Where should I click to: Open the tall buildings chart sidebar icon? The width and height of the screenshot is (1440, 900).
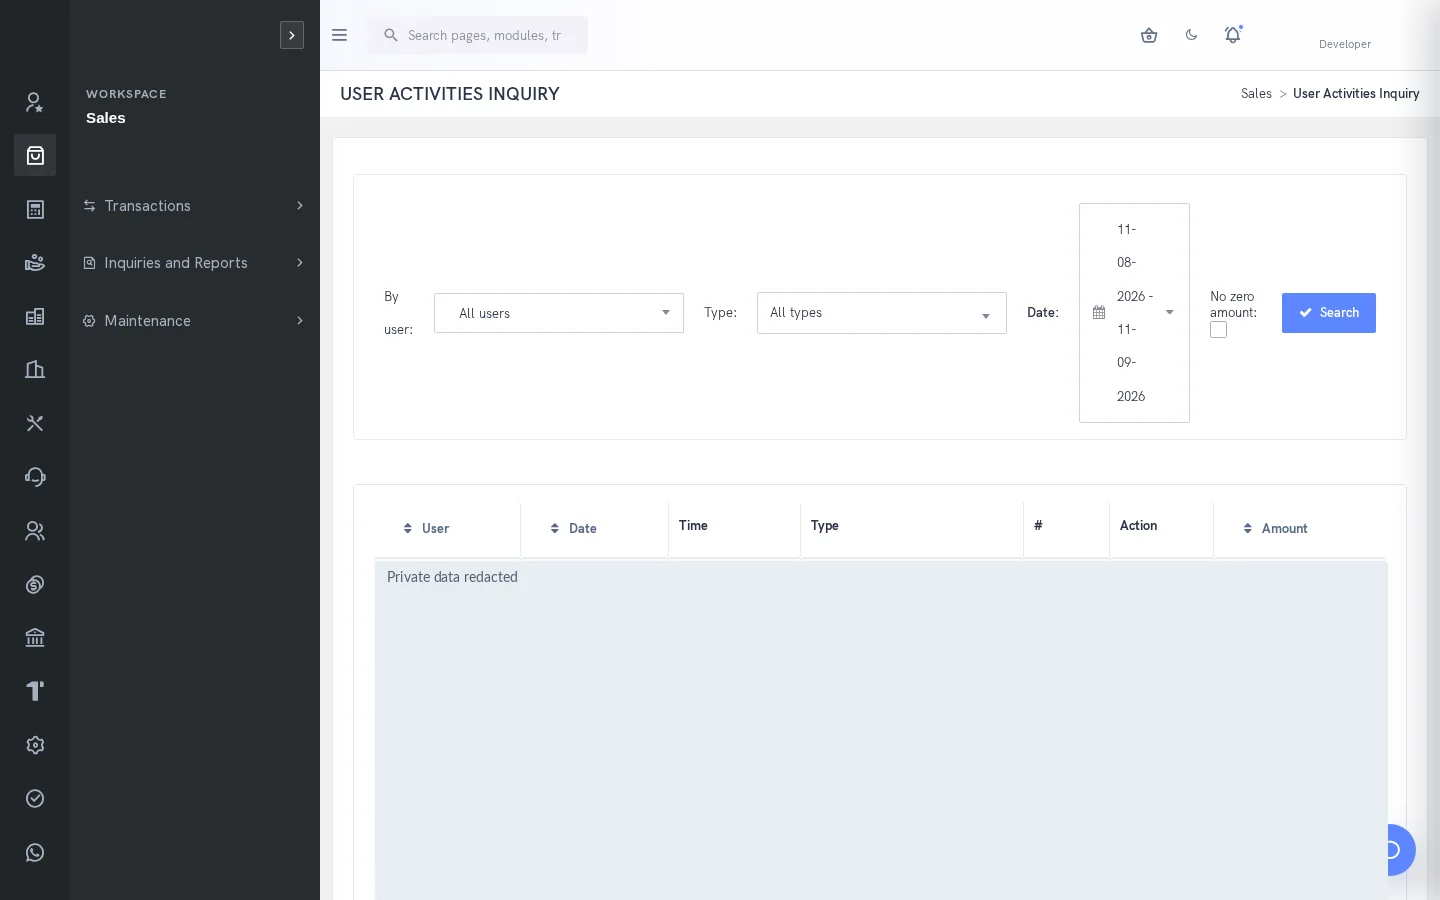tap(35, 370)
